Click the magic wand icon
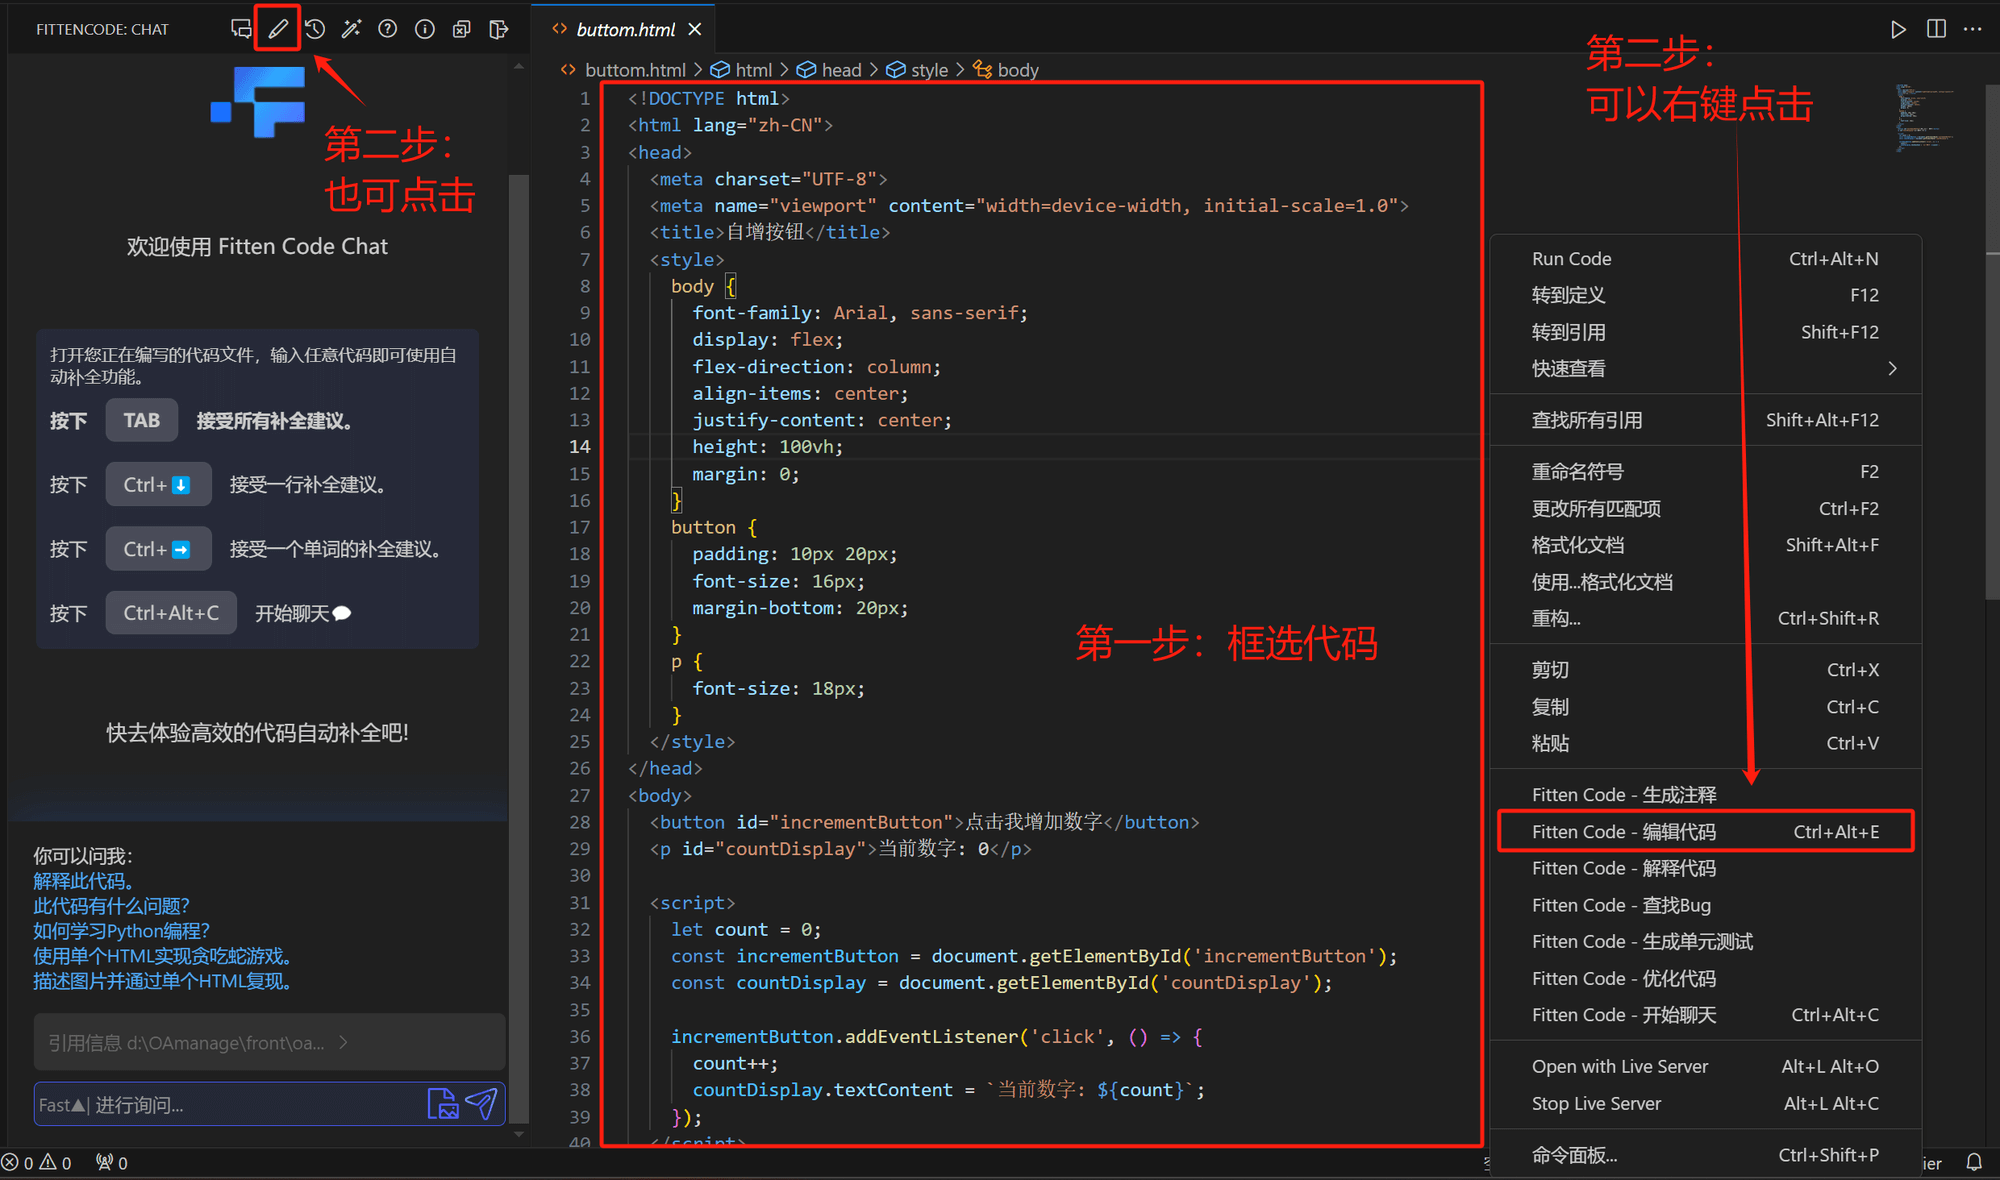2000x1180 pixels. click(351, 29)
